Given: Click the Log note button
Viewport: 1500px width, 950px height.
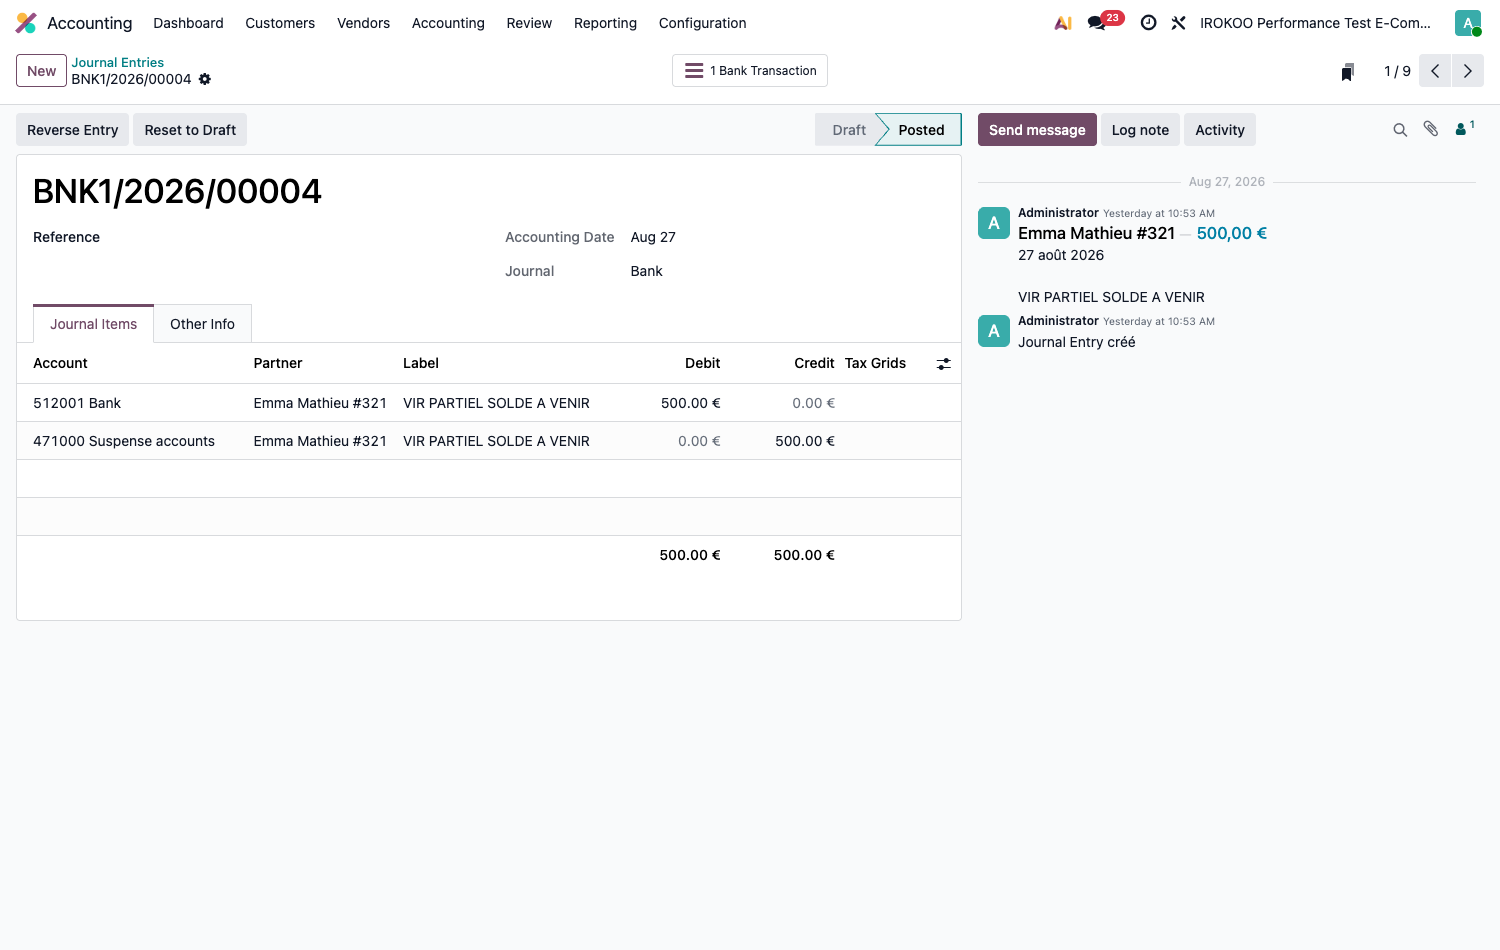Looking at the screenshot, I should click(x=1140, y=130).
